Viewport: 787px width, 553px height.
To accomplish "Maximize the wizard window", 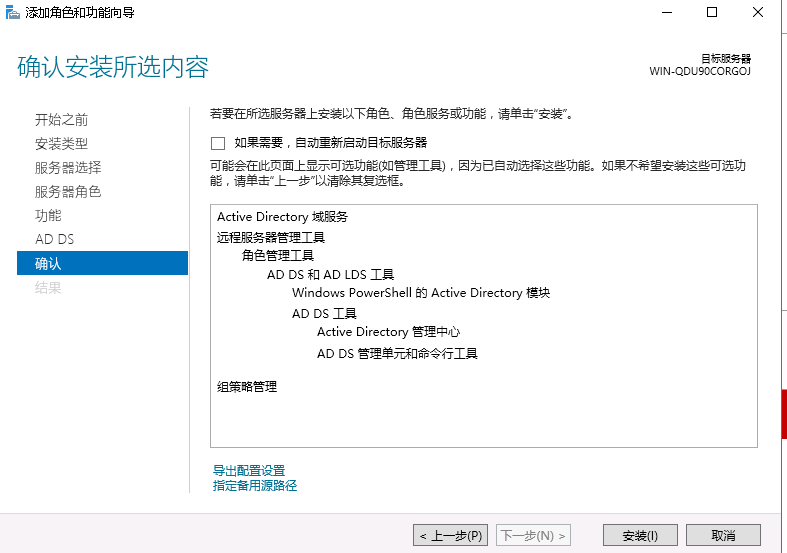I will 712,12.
